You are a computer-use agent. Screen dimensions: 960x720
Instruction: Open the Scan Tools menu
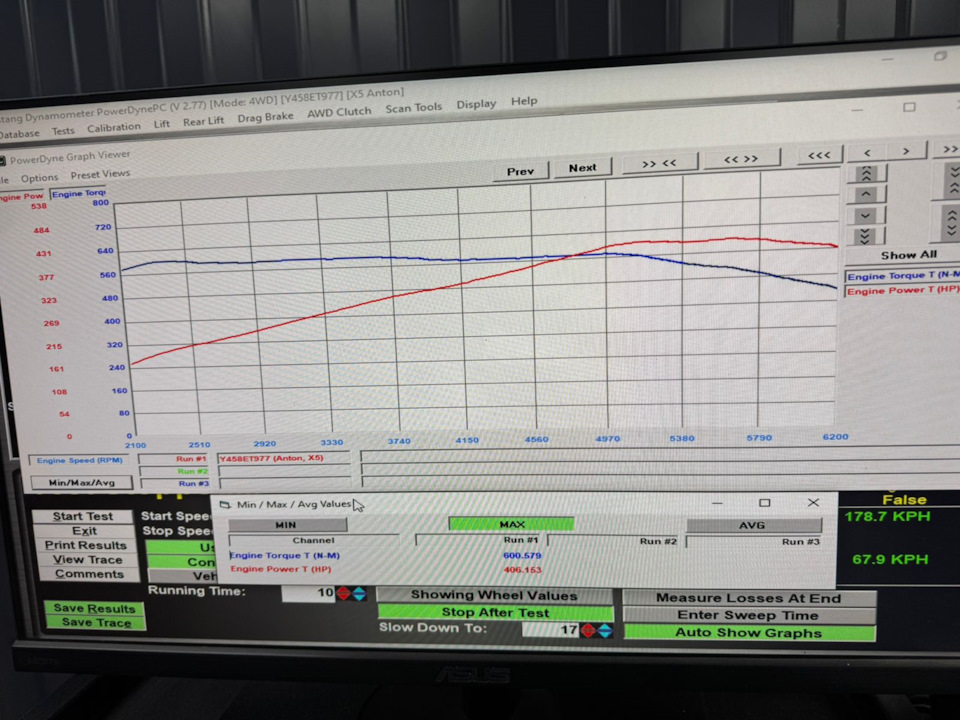click(x=413, y=108)
